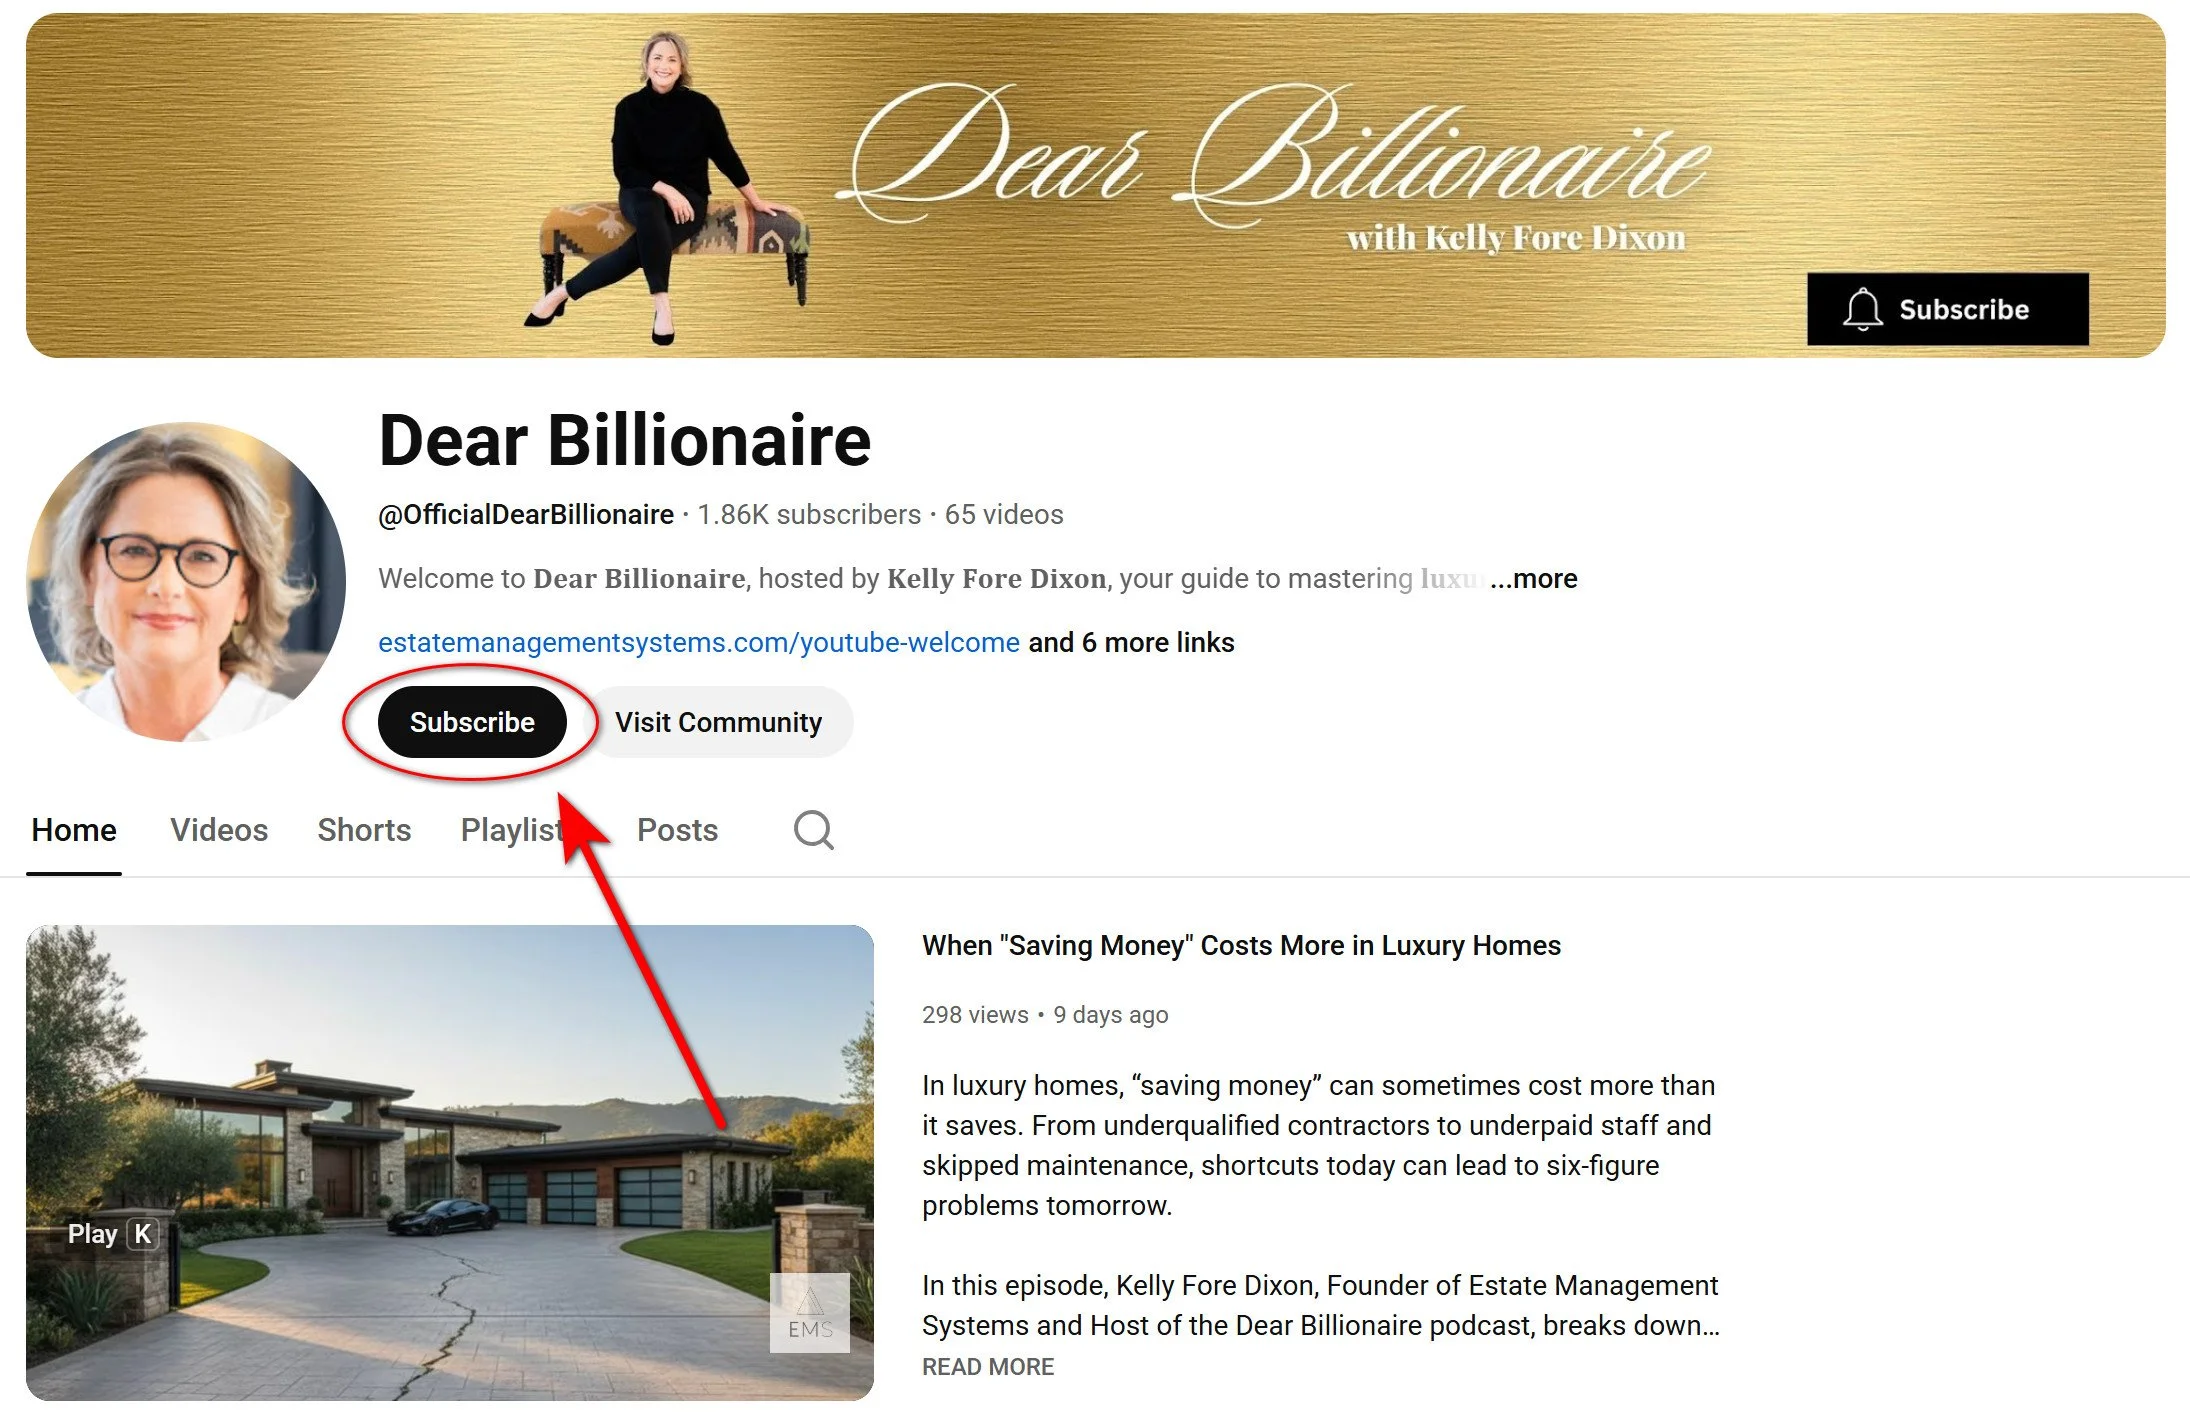
Task: Expand the video description with READ MORE
Action: pyautogui.click(x=988, y=1367)
